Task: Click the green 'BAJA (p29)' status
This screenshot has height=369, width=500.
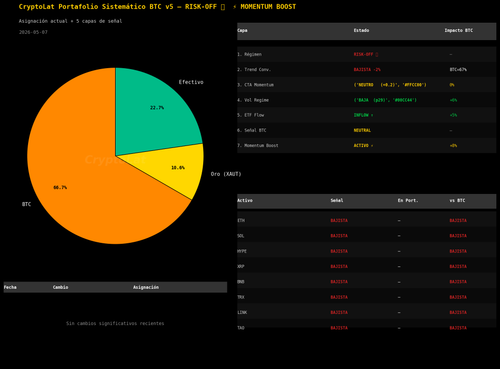Action: [385, 100]
